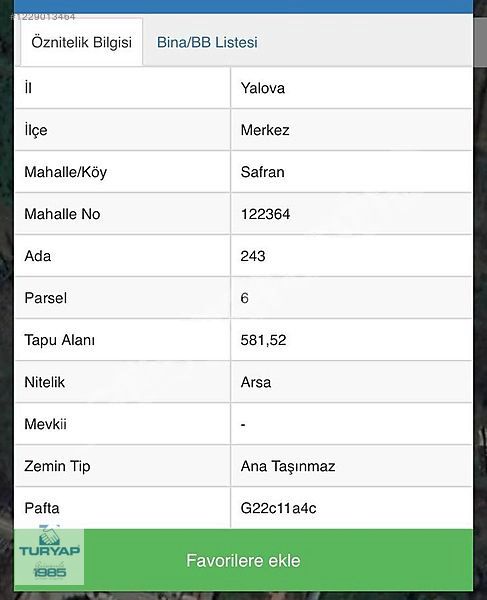Click the Pafta code G22c11a4c
This screenshot has width=487, height=600.
pos(278,508)
